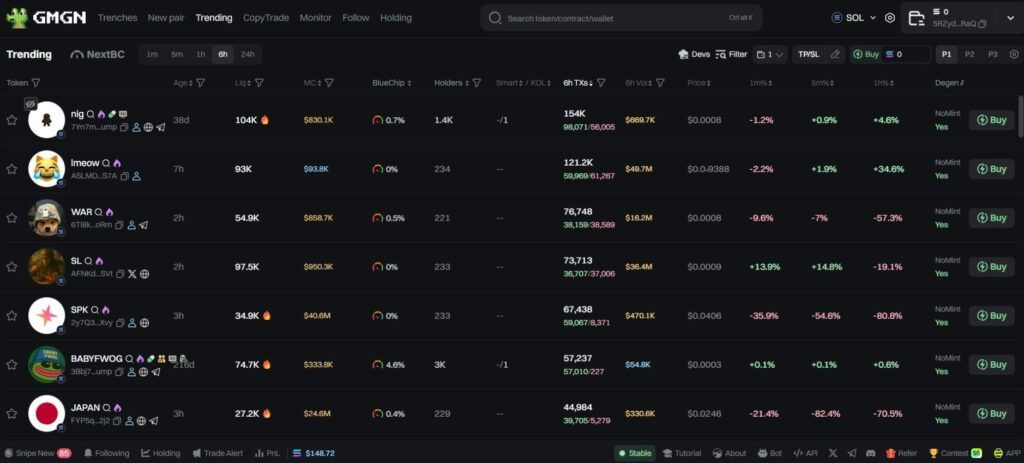Toggle hide icon on nig token
Image resolution: width=1024 pixels, height=463 pixels.
click(31, 103)
